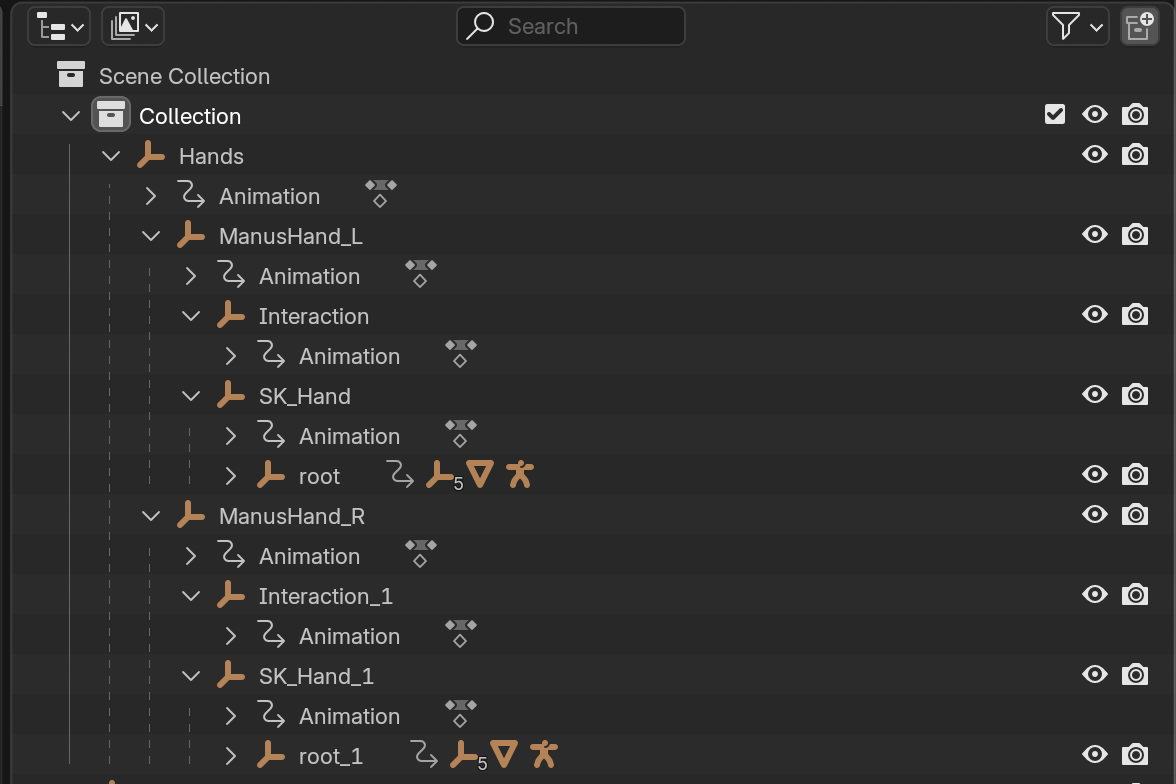Select the Scene Collection row
The width and height of the screenshot is (1176, 784).
(x=184, y=76)
